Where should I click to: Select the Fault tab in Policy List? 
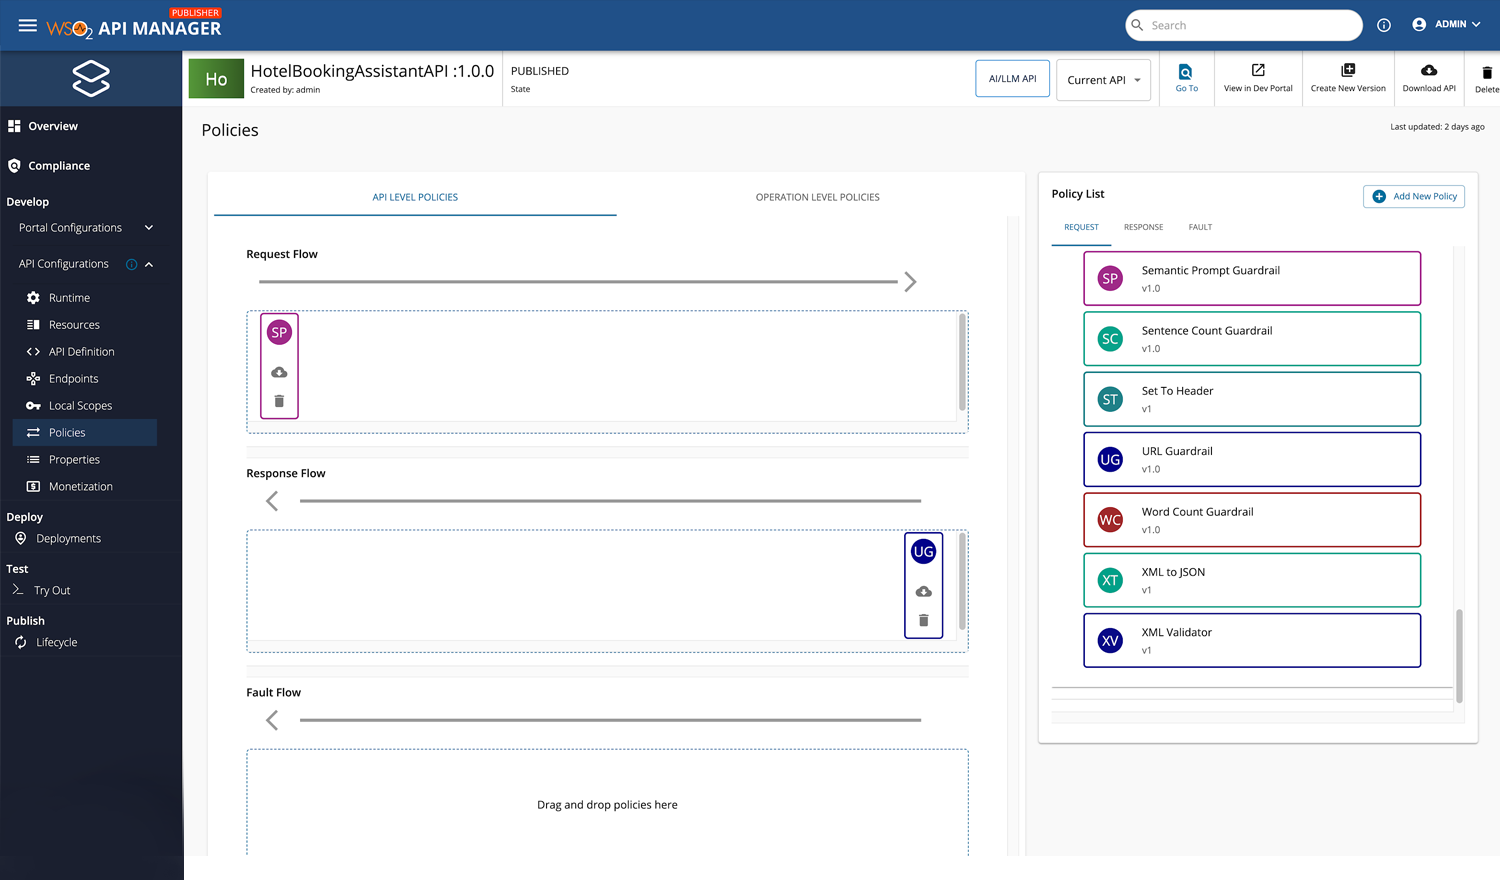[x=1200, y=227]
